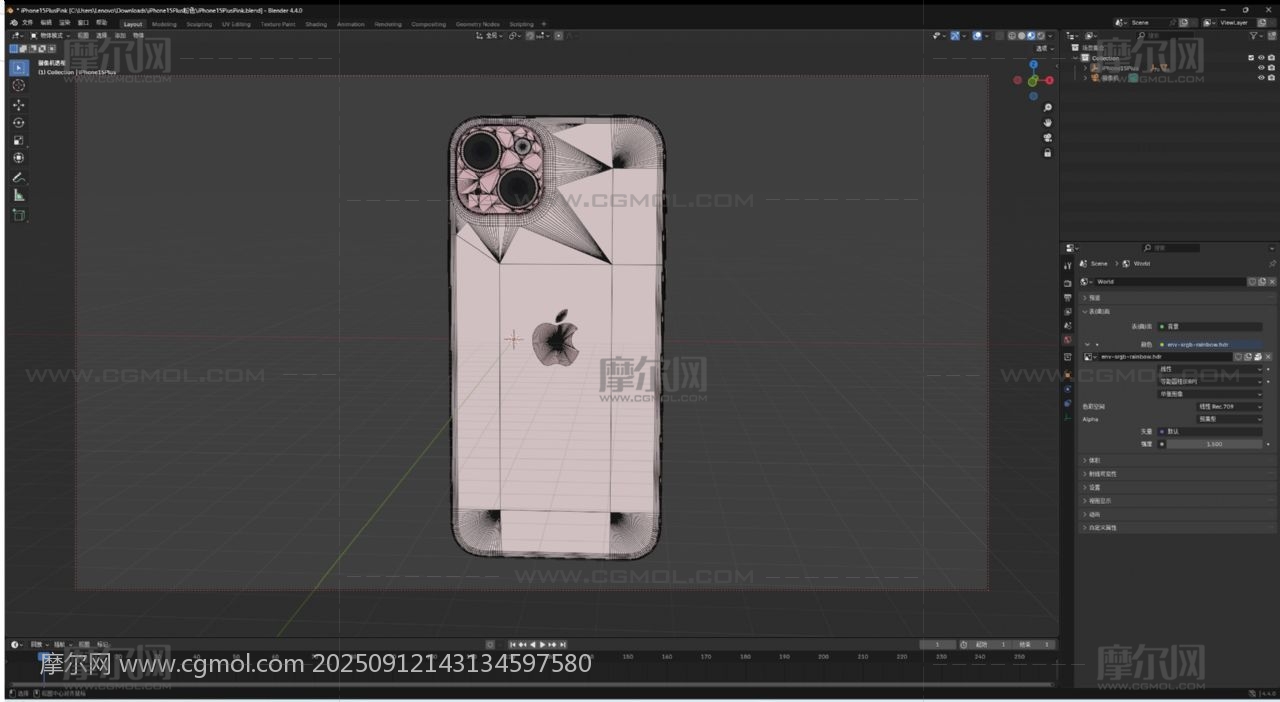Image resolution: width=1280 pixels, height=702 pixels.
Task: Click the pan view hand icon
Action: tap(1047, 122)
